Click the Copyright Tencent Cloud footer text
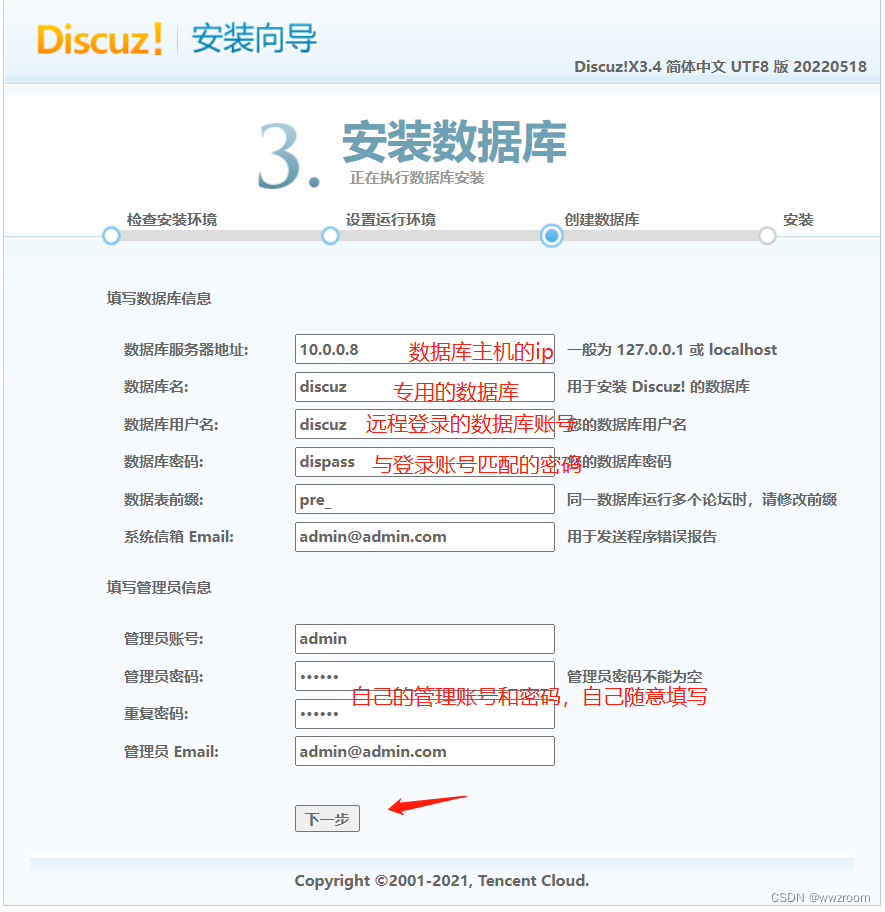 coord(442,881)
